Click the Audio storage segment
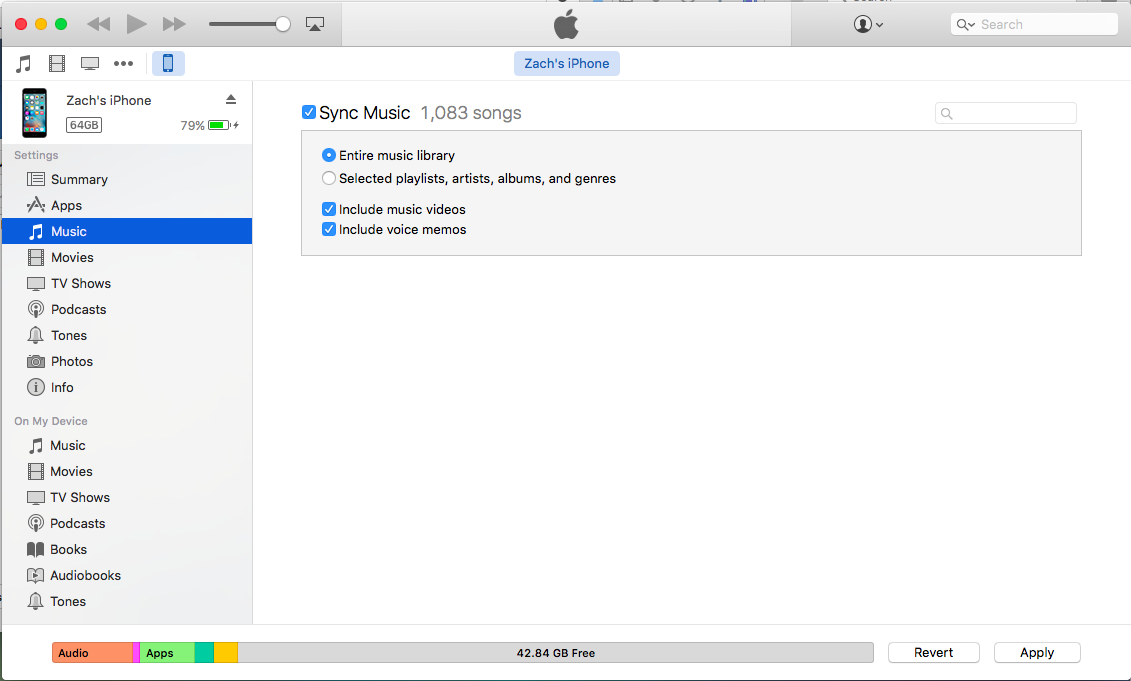This screenshot has width=1131, height=681. [x=92, y=653]
